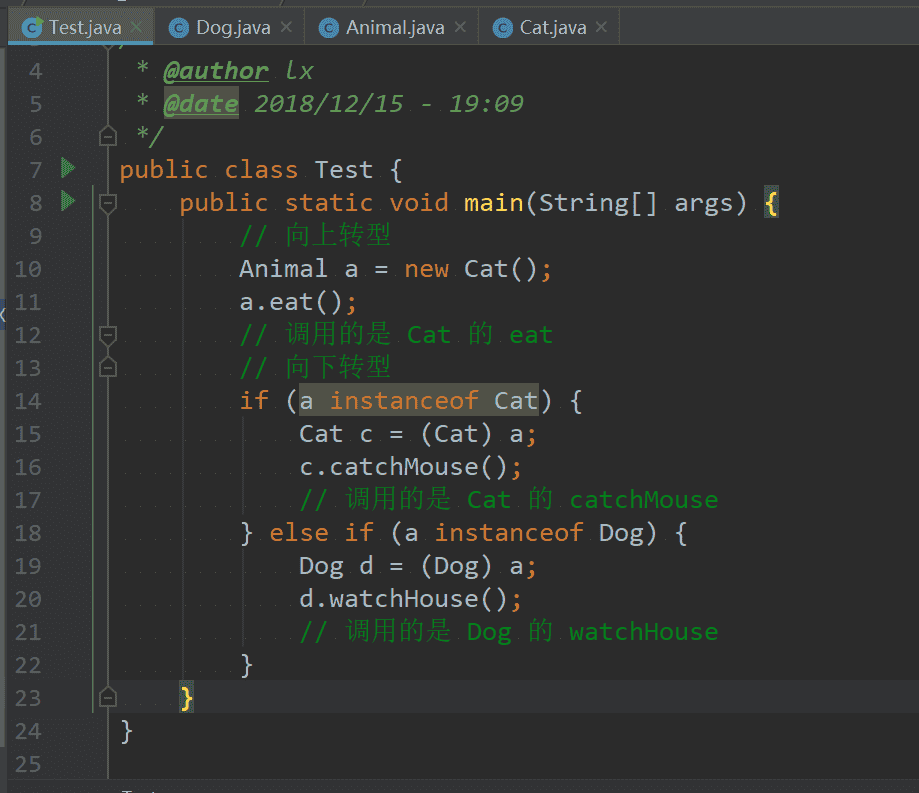This screenshot has height=793, width=919.
Task: Switch to the Dog.java tab
Action: click(x=232, y=27)
